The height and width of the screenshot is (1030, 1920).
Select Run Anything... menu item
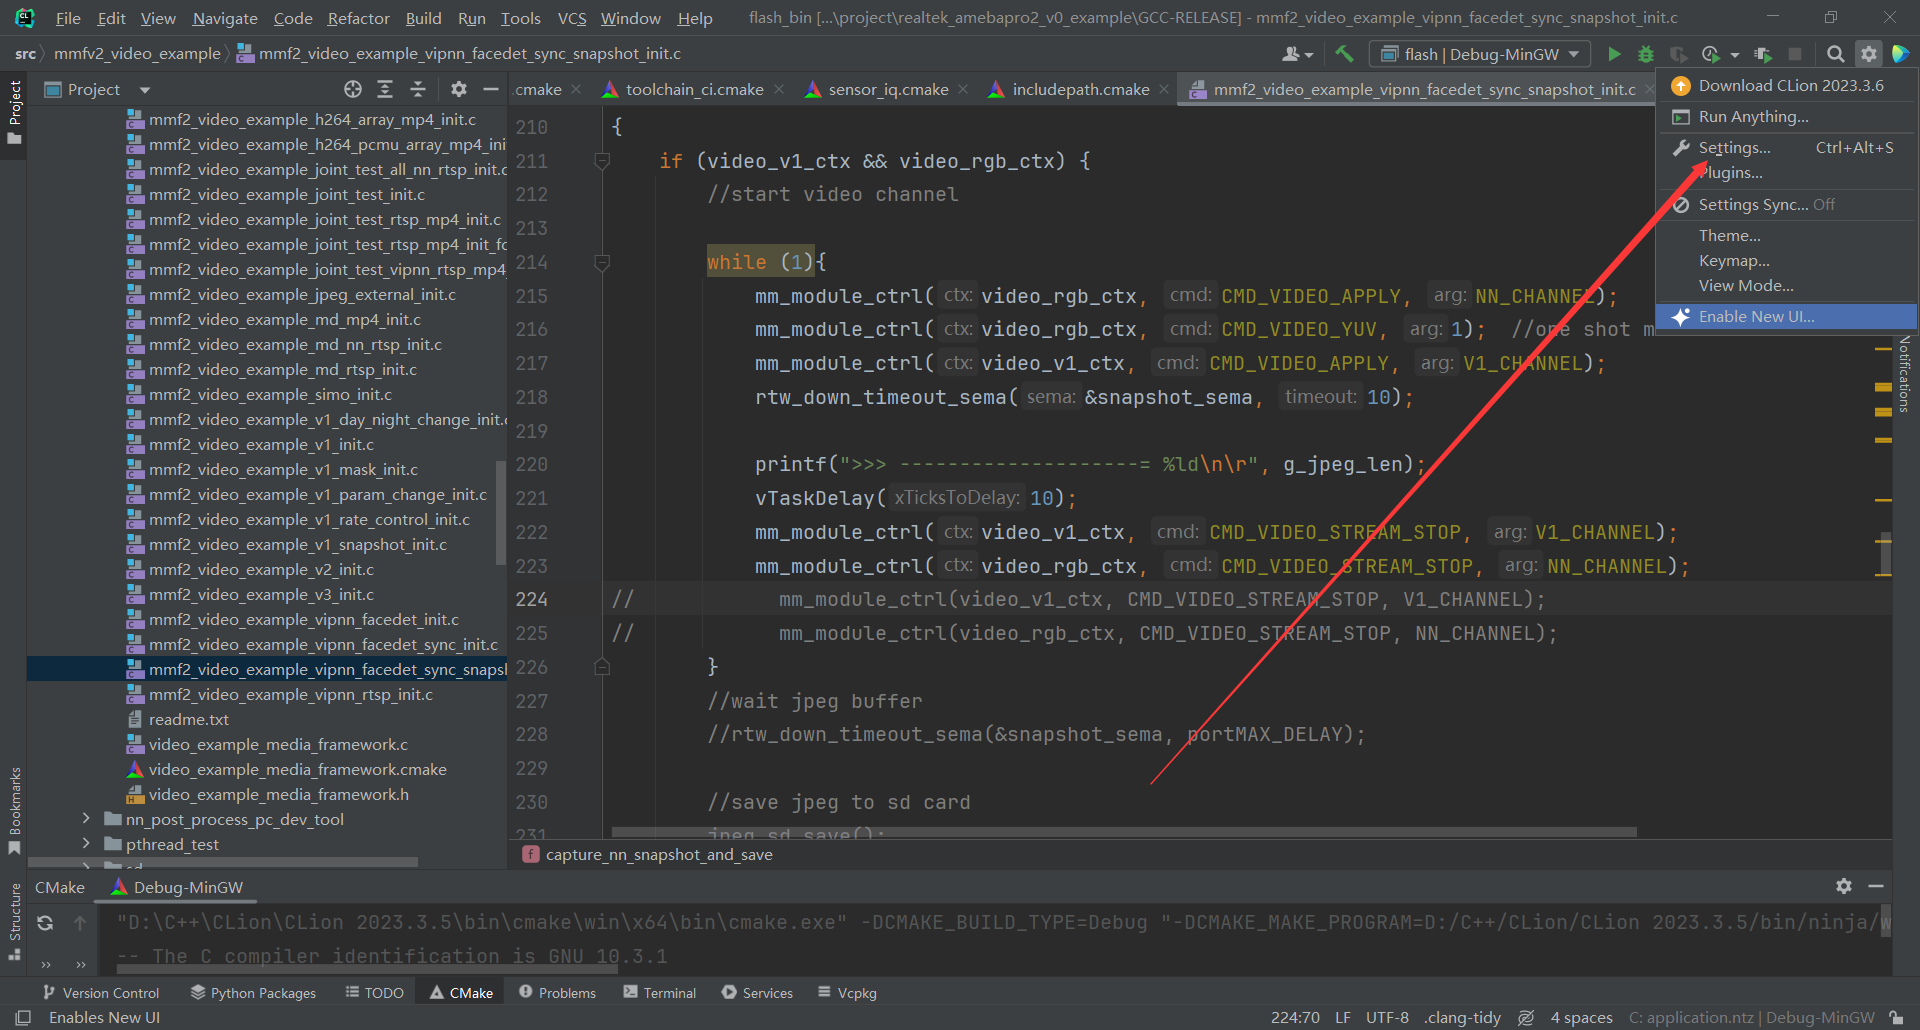click(1786, 117)
